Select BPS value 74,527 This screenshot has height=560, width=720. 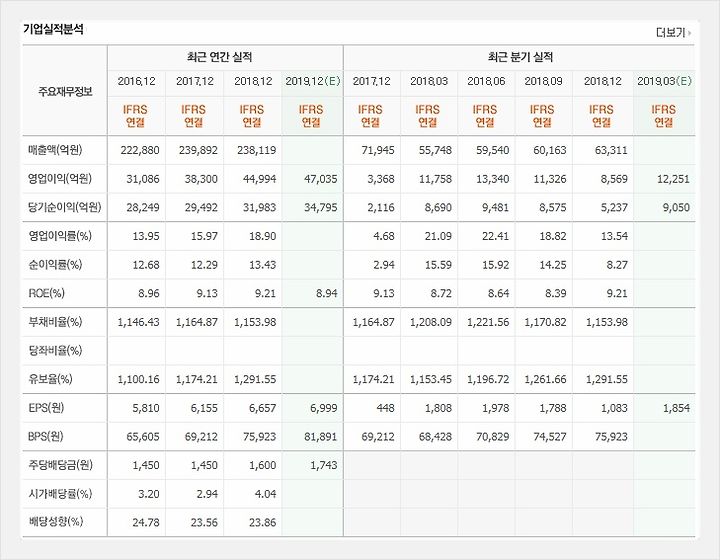pos(550,437)
